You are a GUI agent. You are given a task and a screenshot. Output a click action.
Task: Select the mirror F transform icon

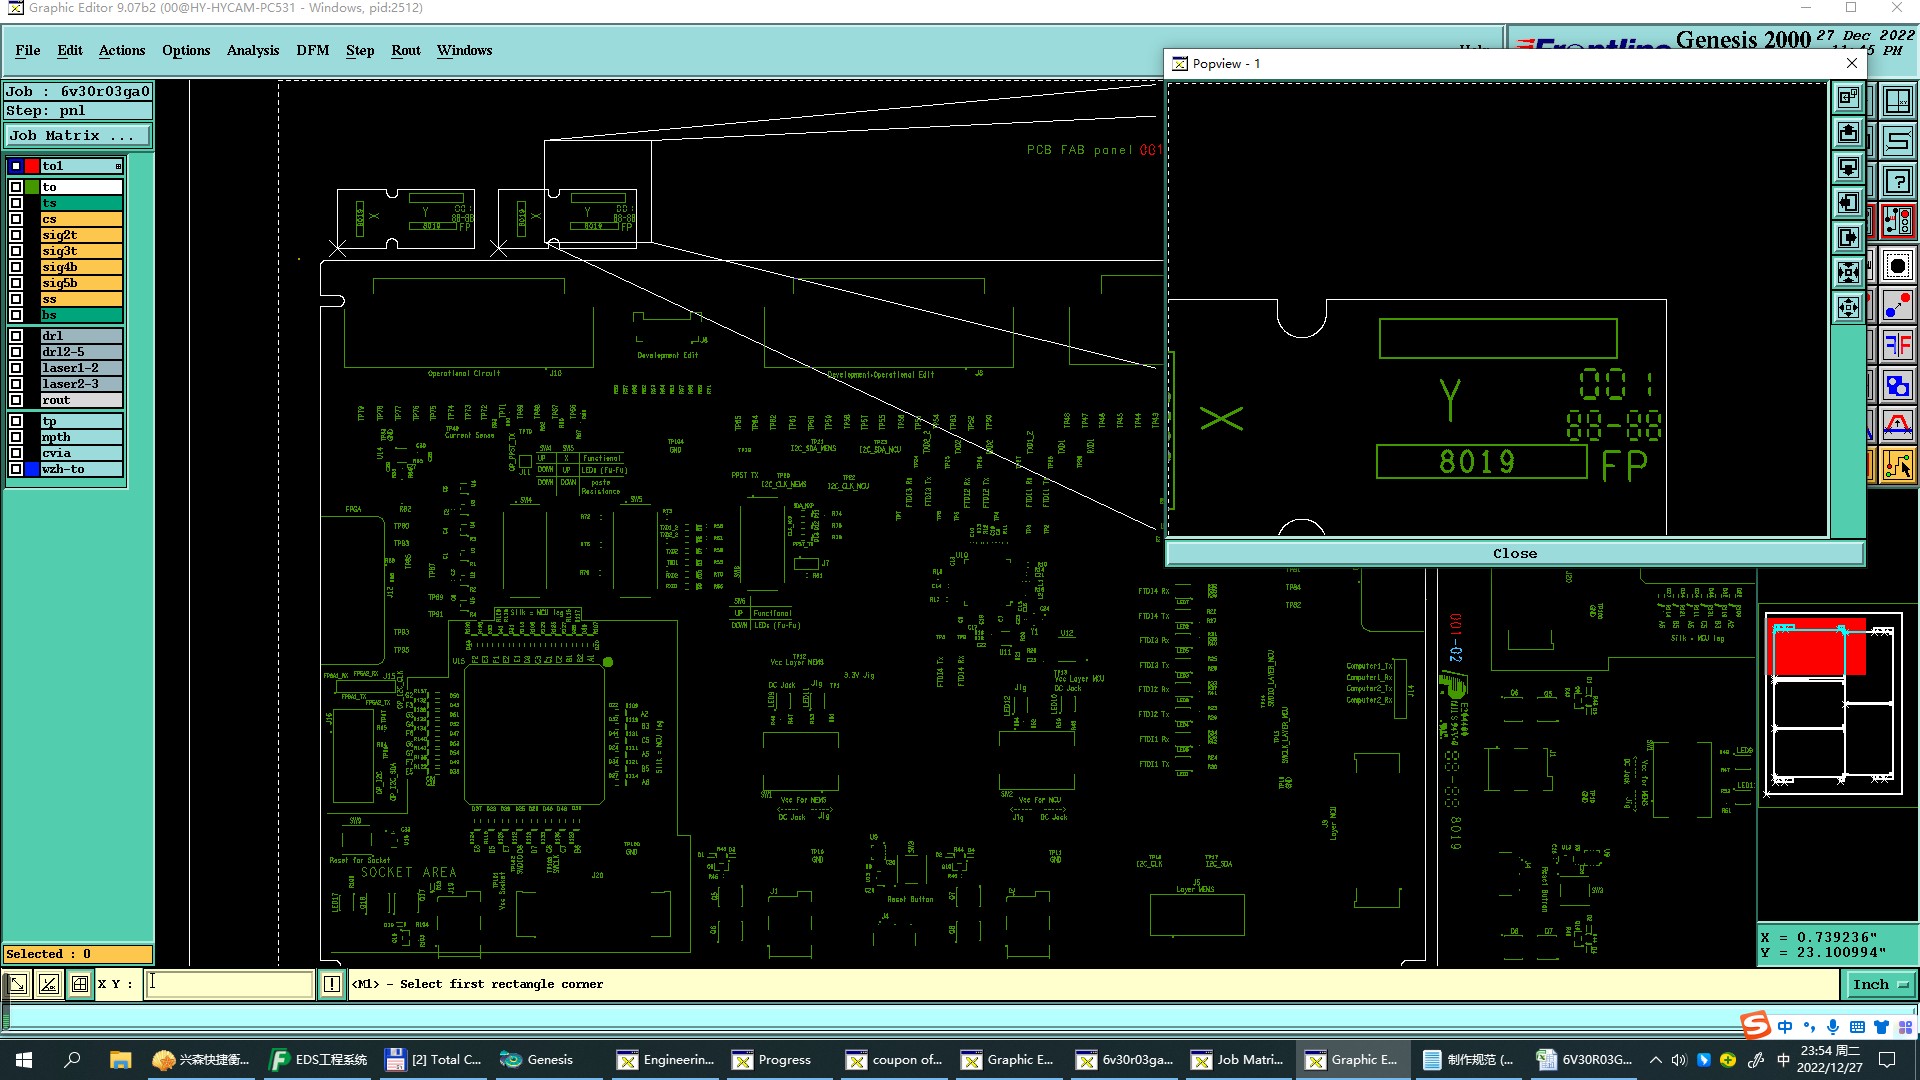click(1898, 345)
